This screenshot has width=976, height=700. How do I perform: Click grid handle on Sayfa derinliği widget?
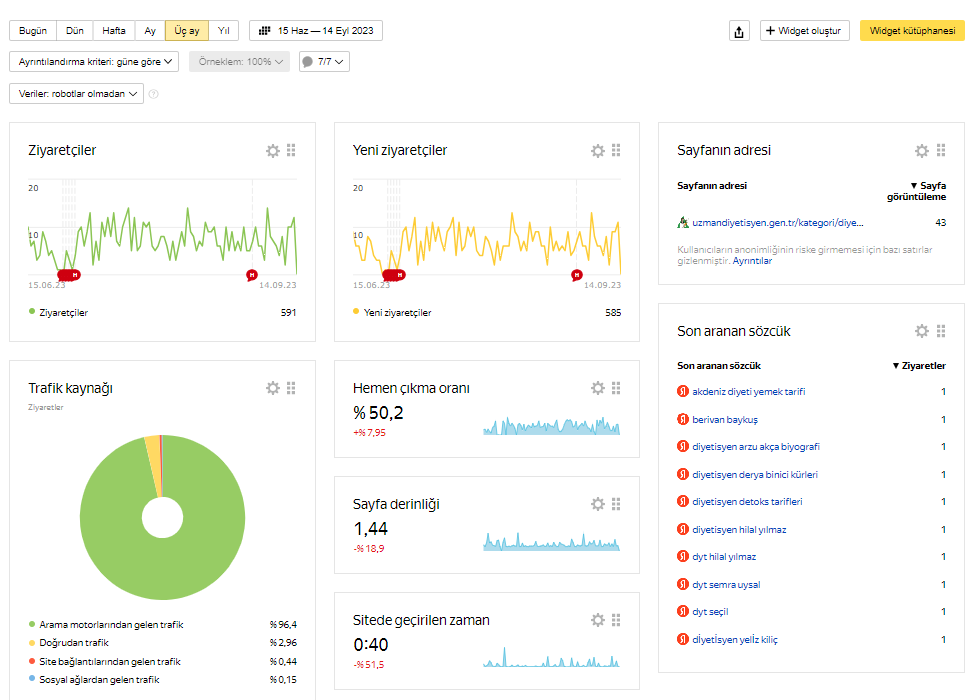tap(616, 504)
